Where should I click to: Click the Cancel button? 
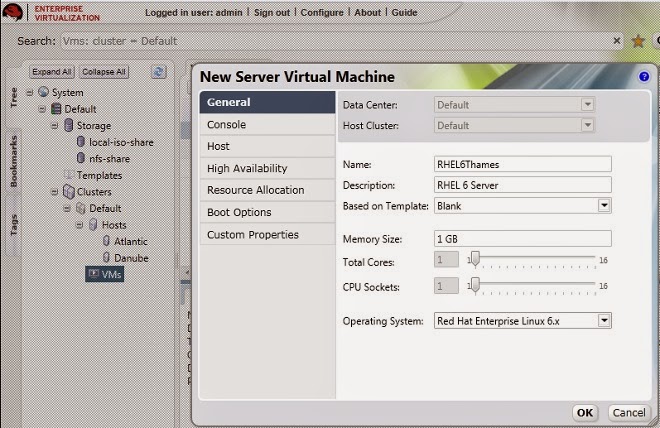click(x=629, y=412)
